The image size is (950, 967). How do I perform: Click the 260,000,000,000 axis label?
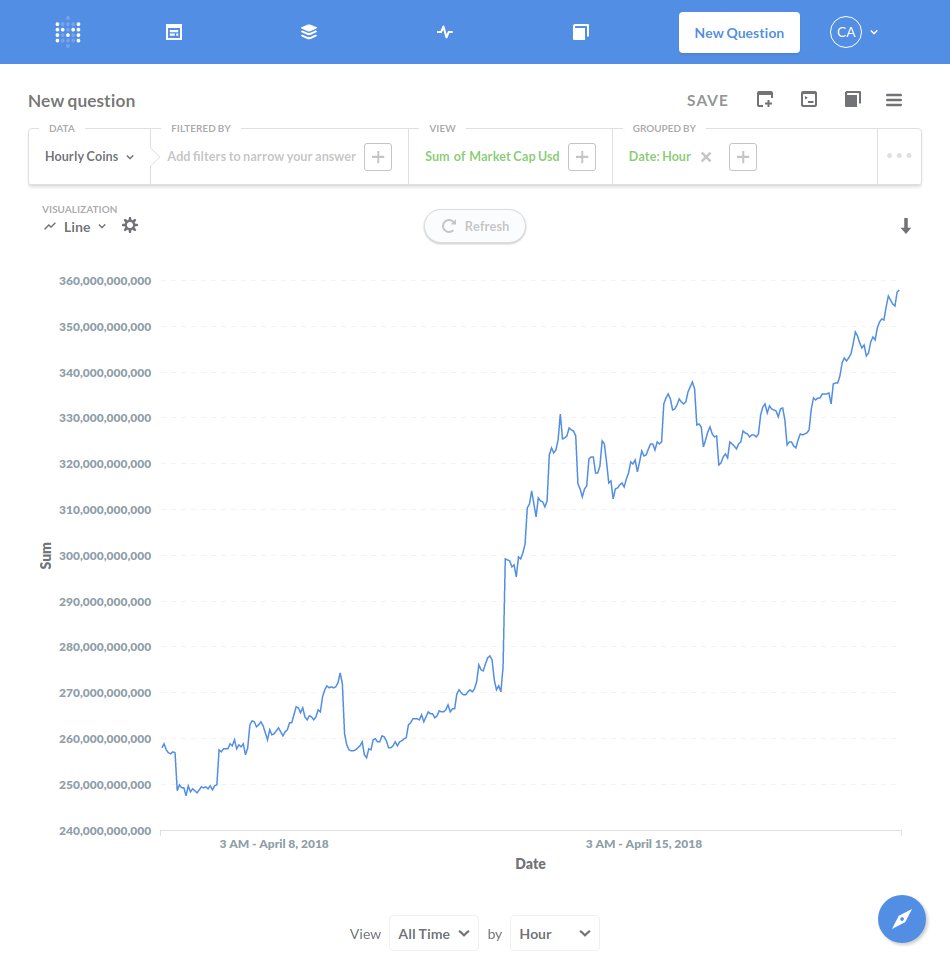(105, 739)
